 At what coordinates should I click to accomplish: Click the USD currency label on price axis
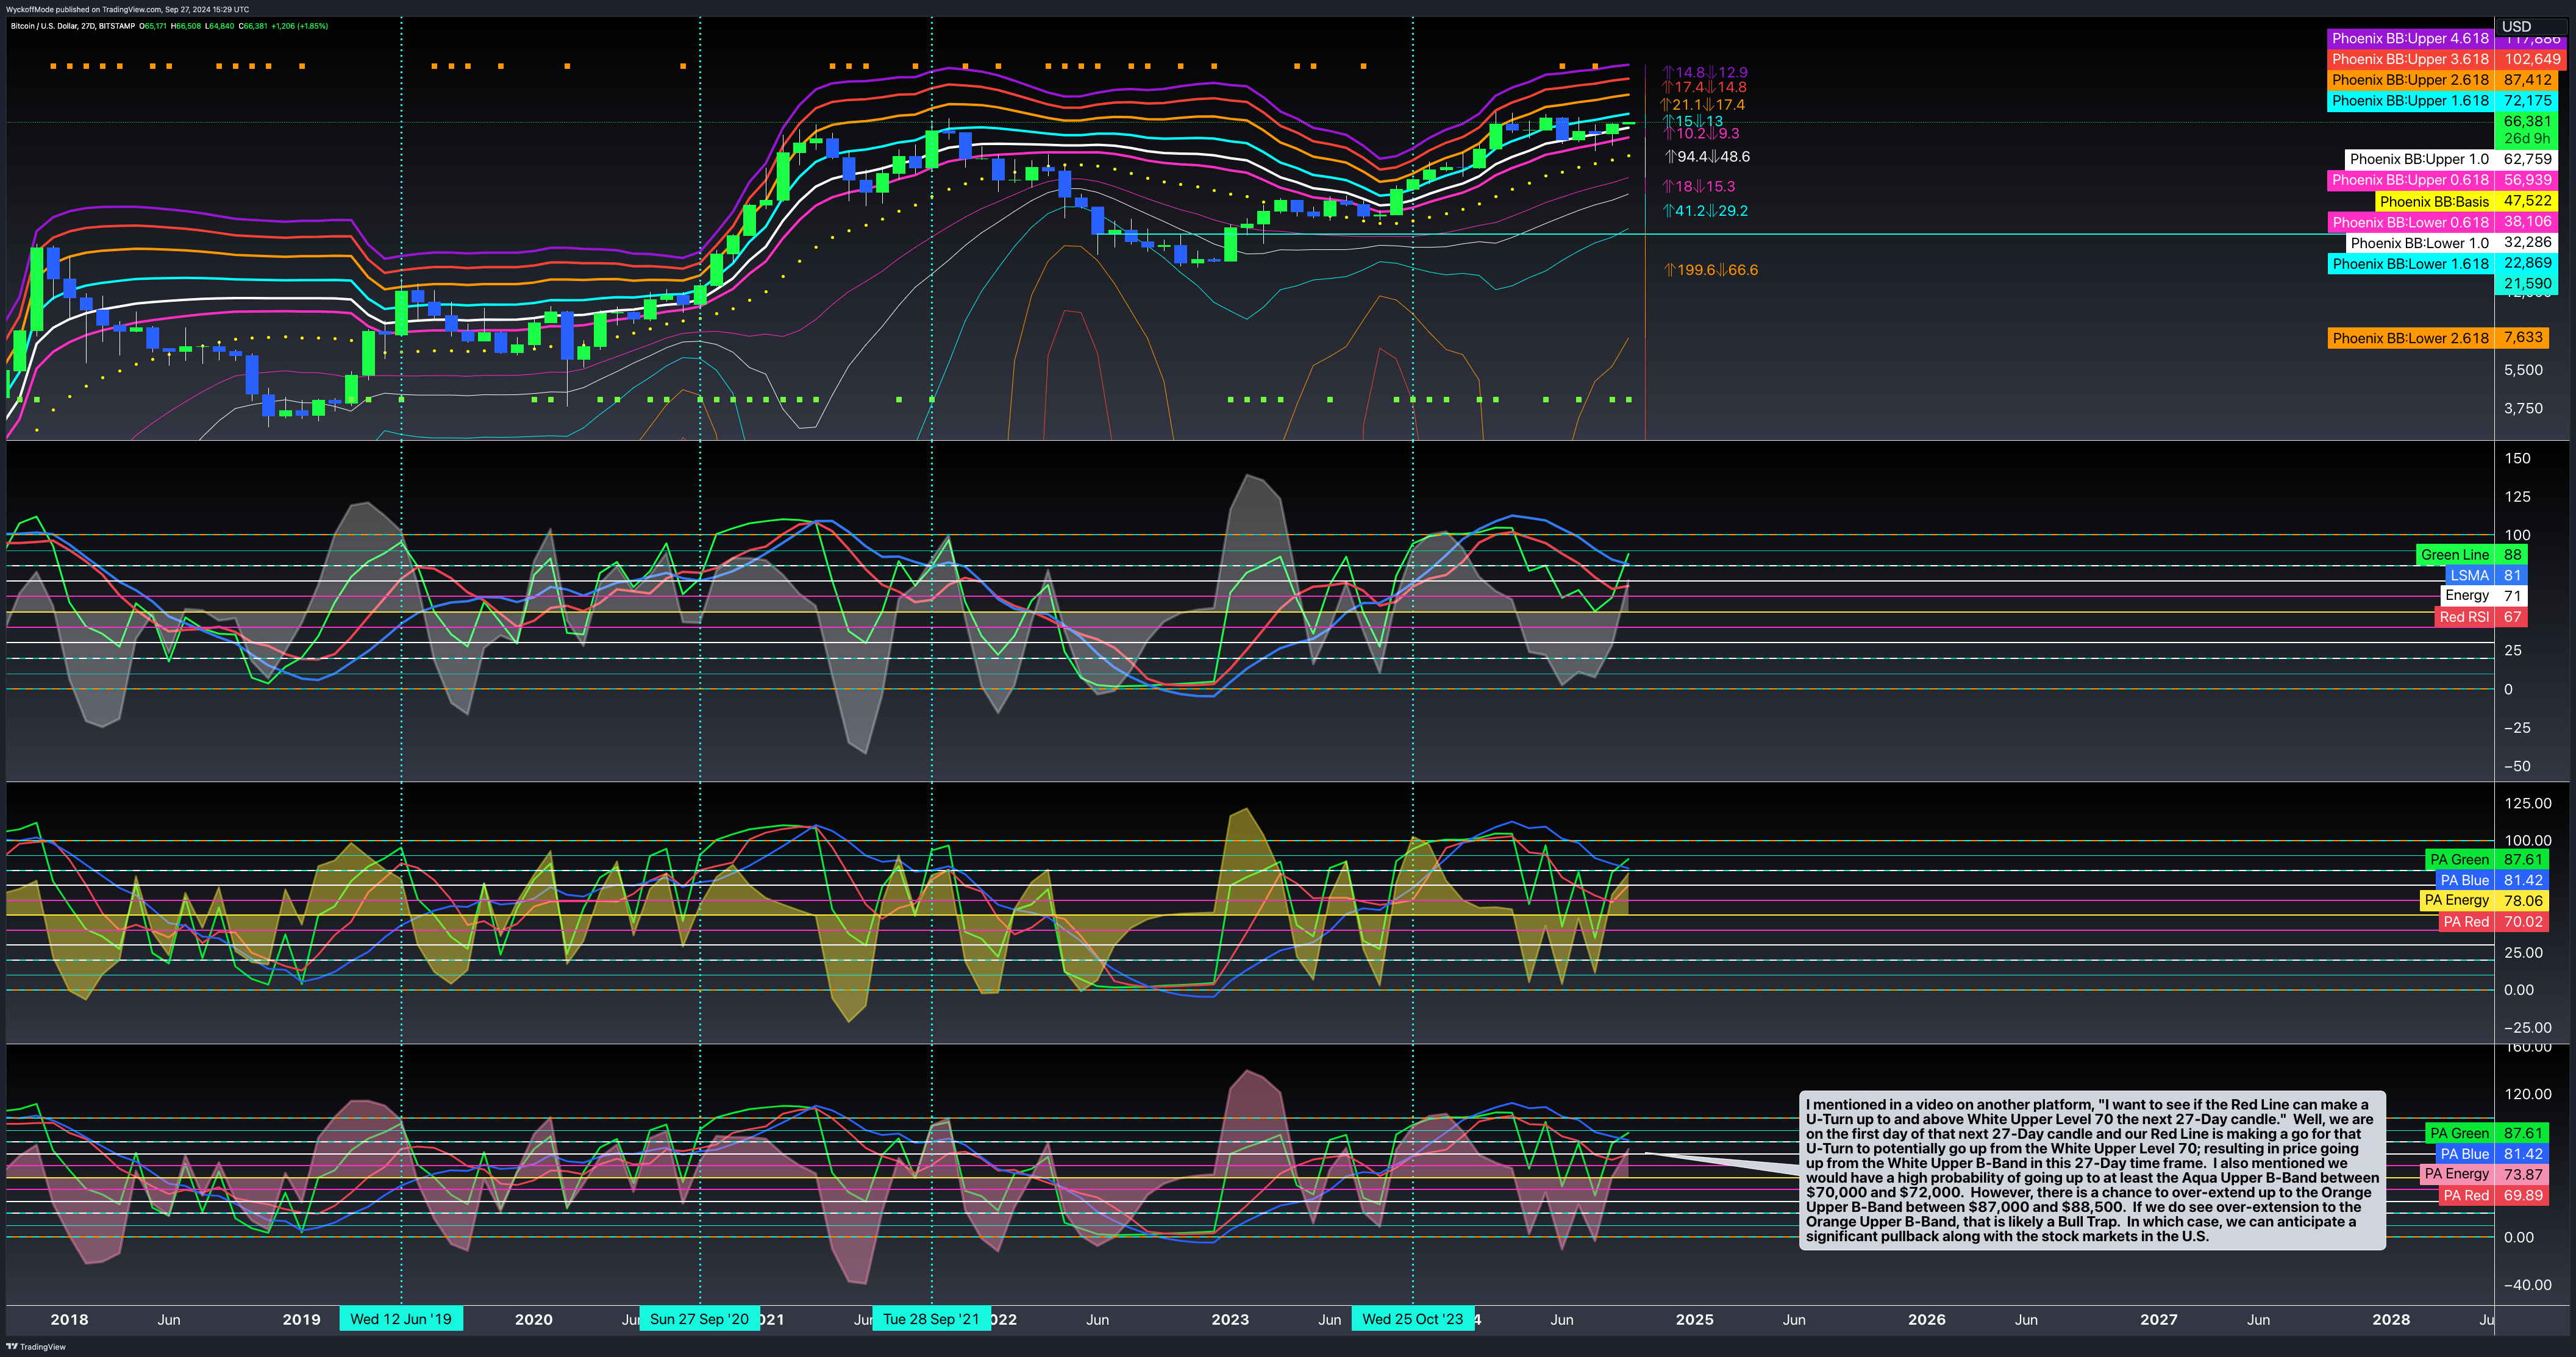pos(2517,27)
